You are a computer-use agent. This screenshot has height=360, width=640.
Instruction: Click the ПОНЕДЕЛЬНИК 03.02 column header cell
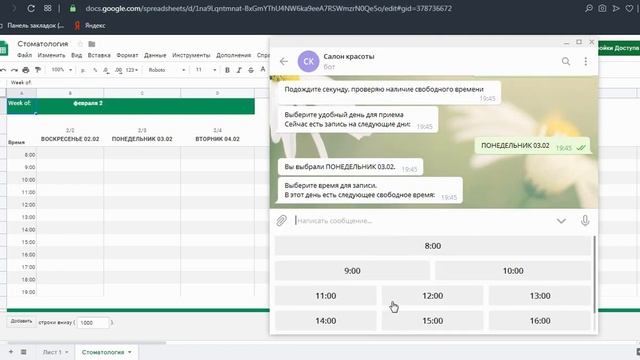[x=142, y=139]
